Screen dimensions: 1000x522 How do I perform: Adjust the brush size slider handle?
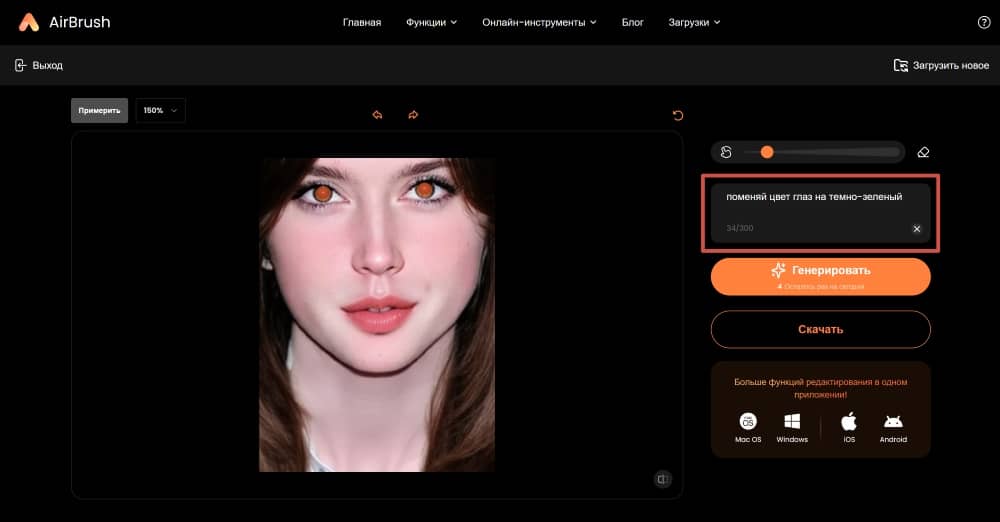pyautogui.click(x=767, y=152)
